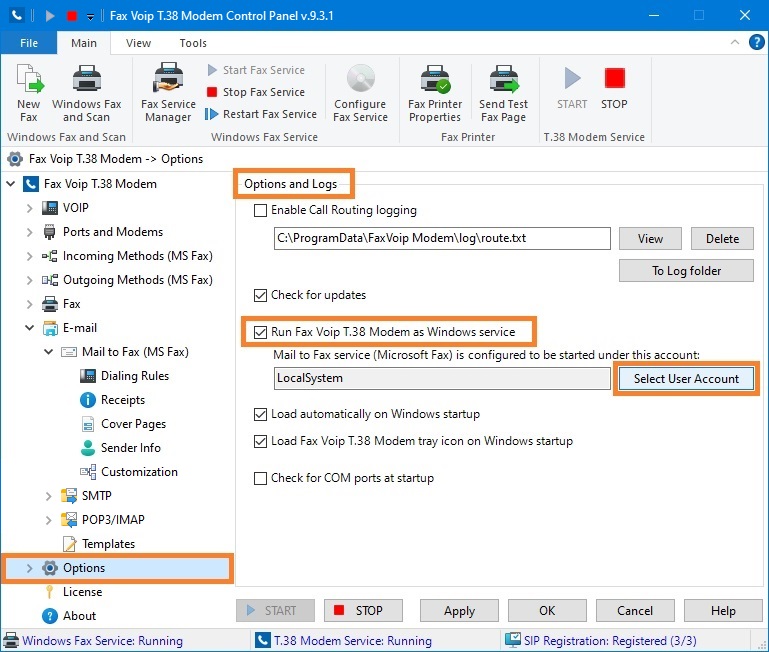Toggle Load tray icon on startup
This screenshot has width=769, height=652.
[260, 442]
